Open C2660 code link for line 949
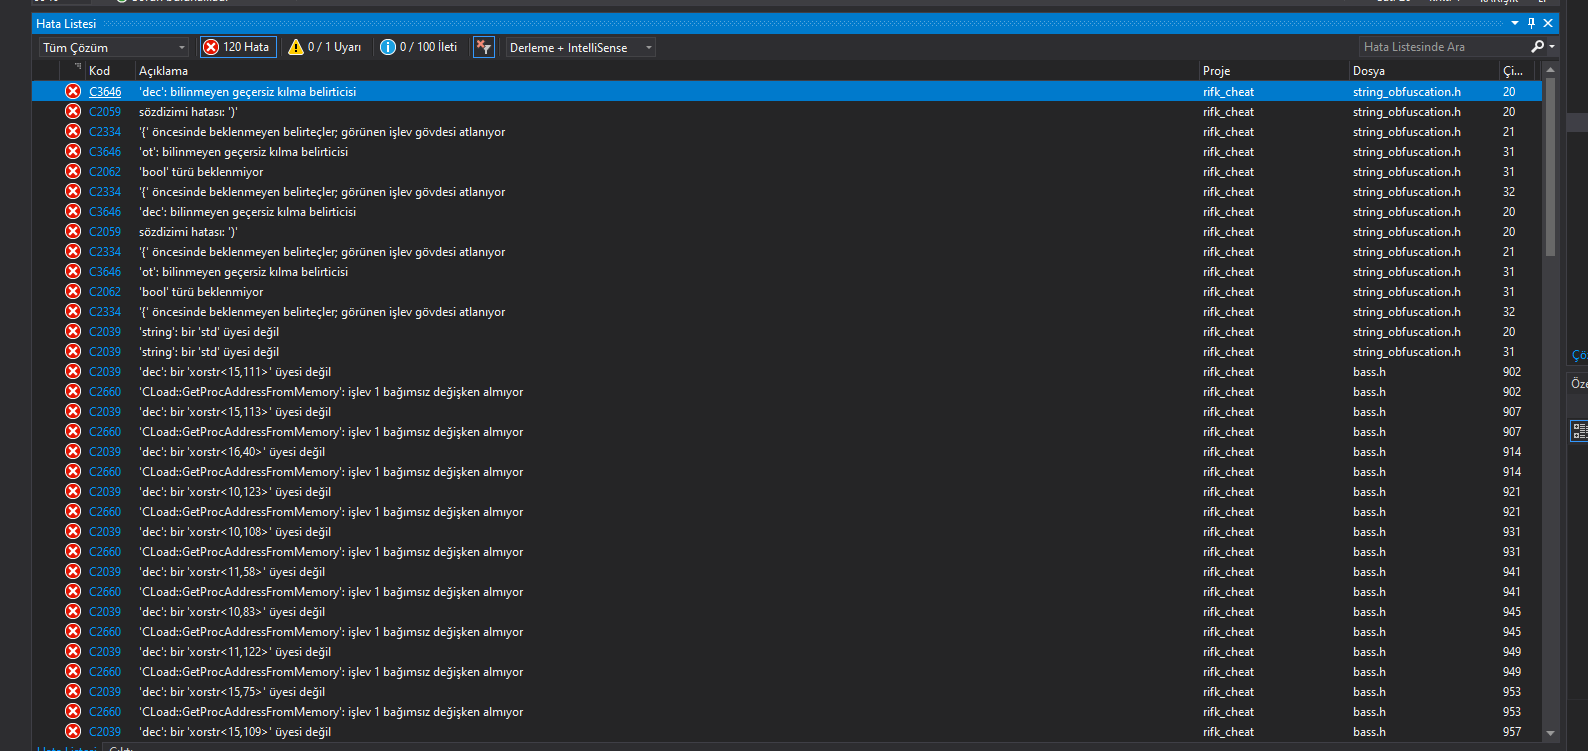Viewport: 1588px width, 751px height. tap(105, 671)
